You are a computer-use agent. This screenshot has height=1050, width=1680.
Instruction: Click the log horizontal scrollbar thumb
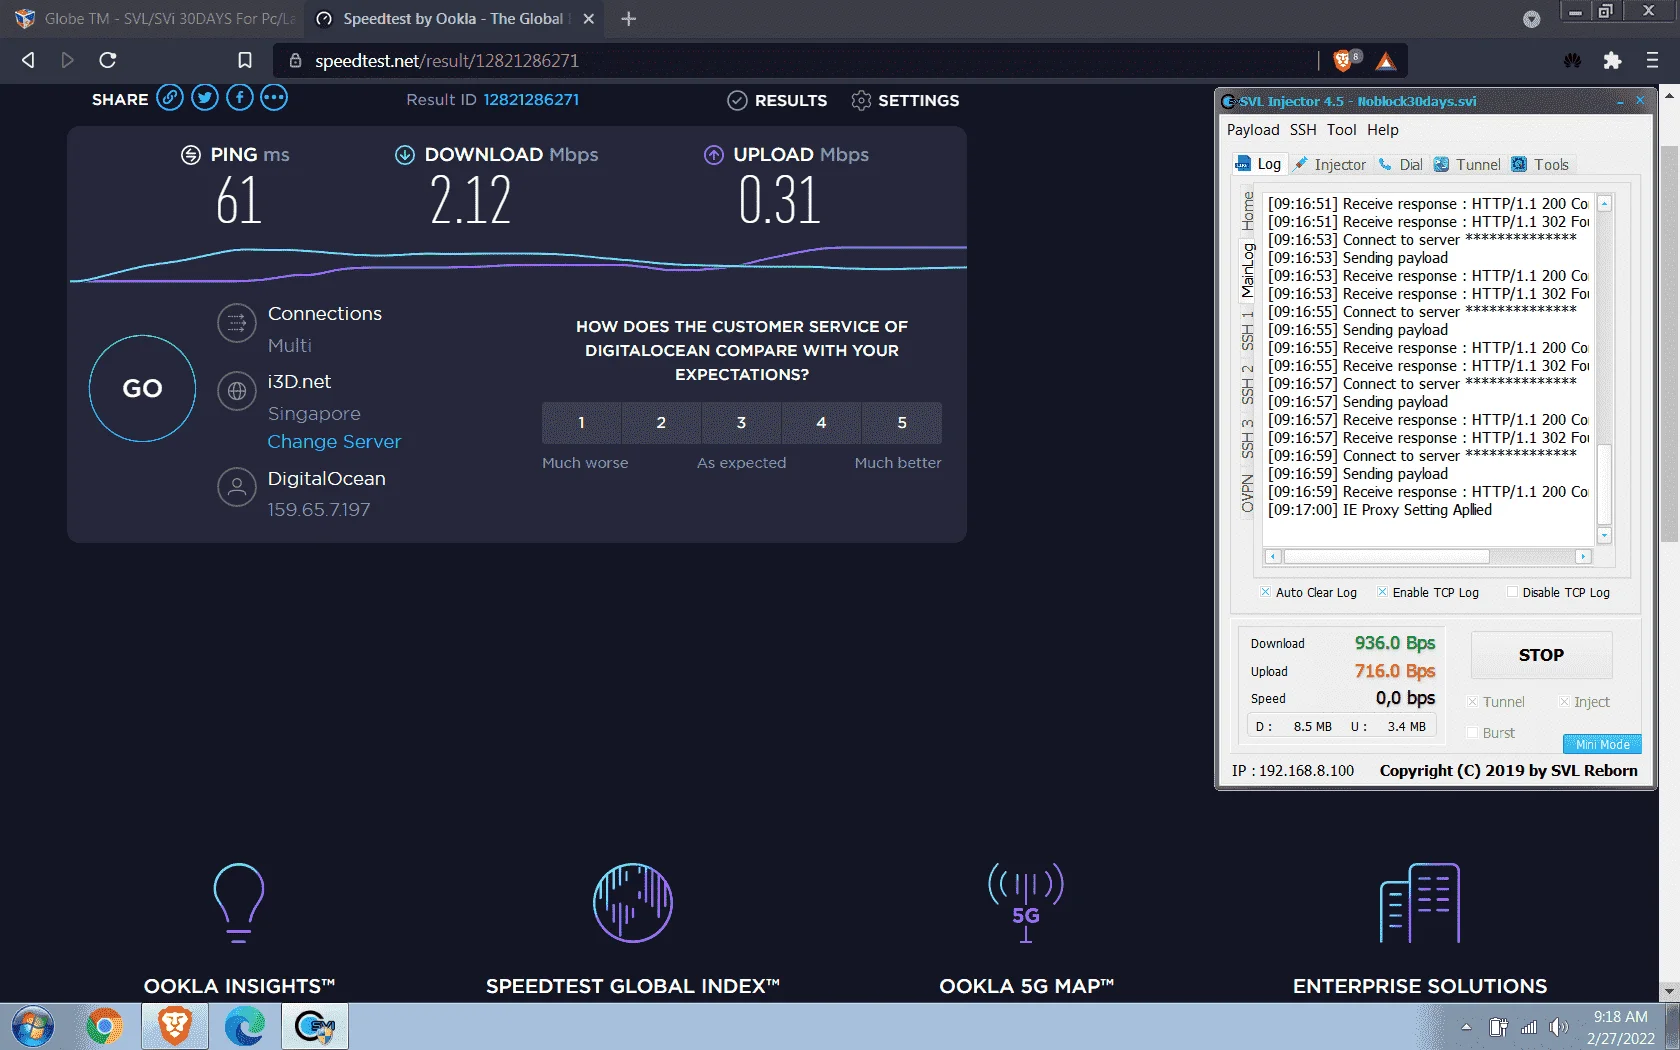pyautogui.click(x=1386, y=556)
